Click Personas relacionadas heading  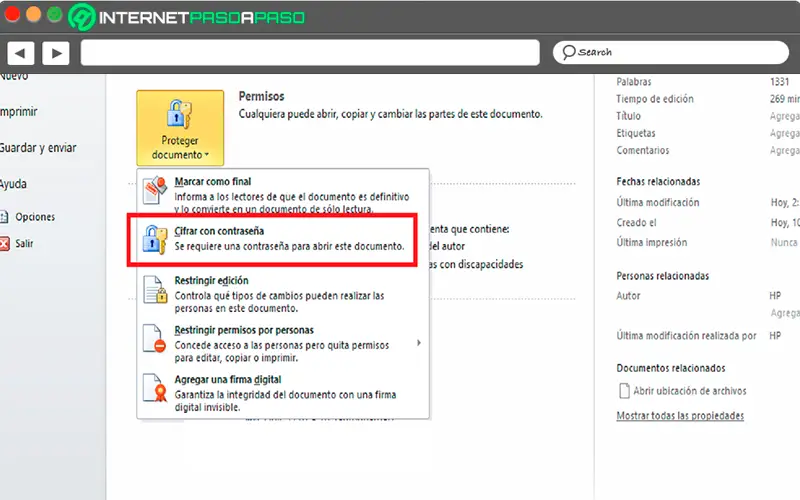tap(663, 276)
